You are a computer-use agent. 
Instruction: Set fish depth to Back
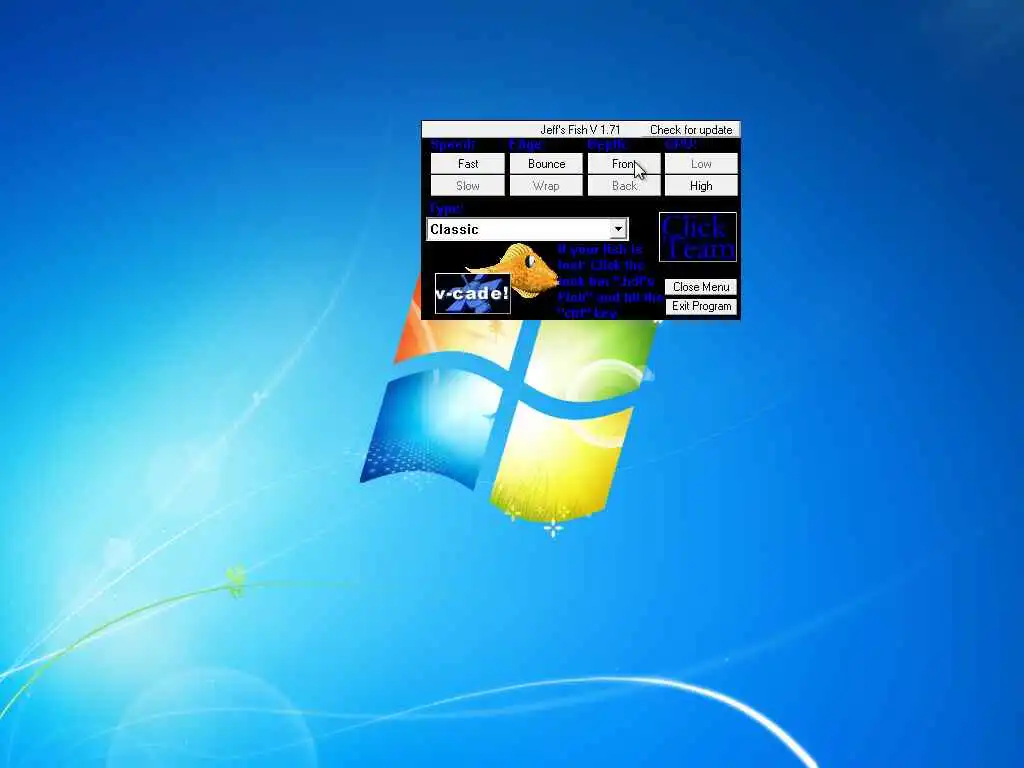pos(624,186)
